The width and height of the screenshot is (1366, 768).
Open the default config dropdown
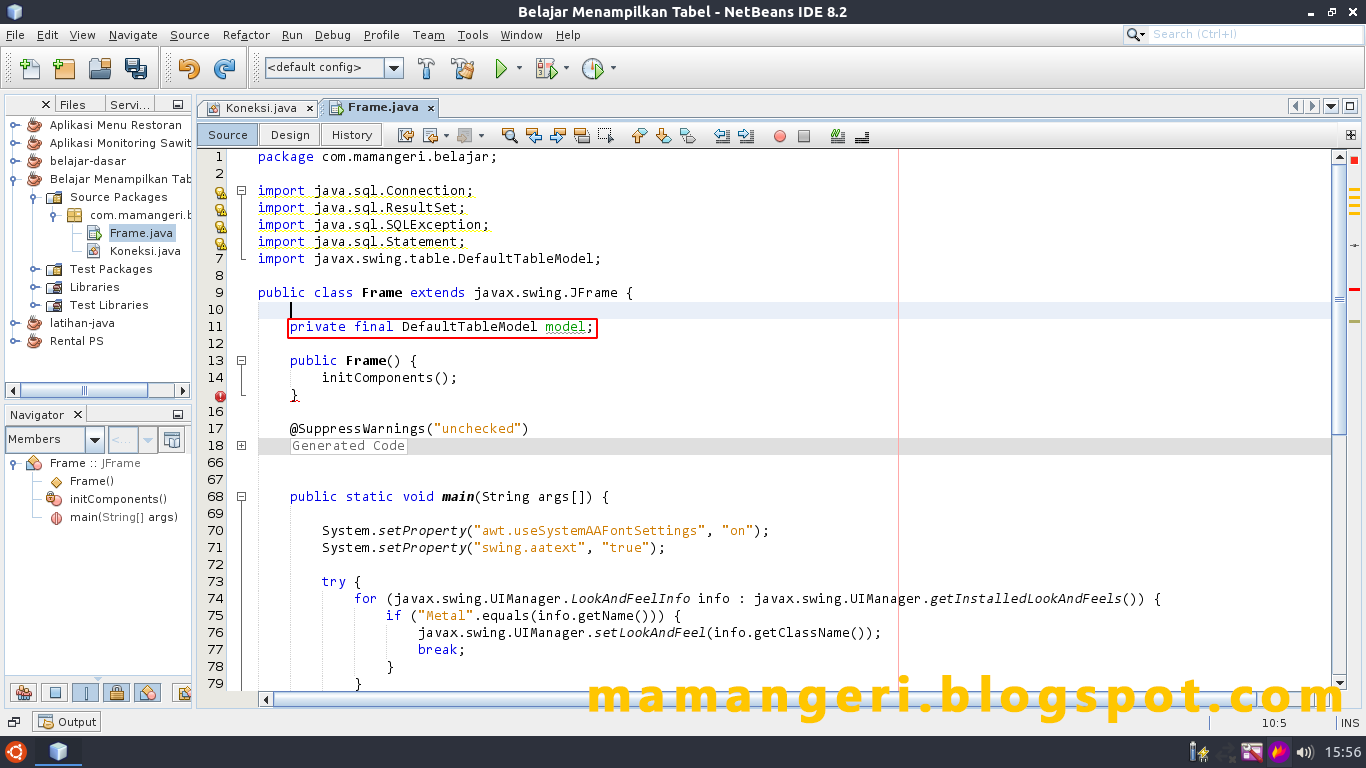coord(394,68)
